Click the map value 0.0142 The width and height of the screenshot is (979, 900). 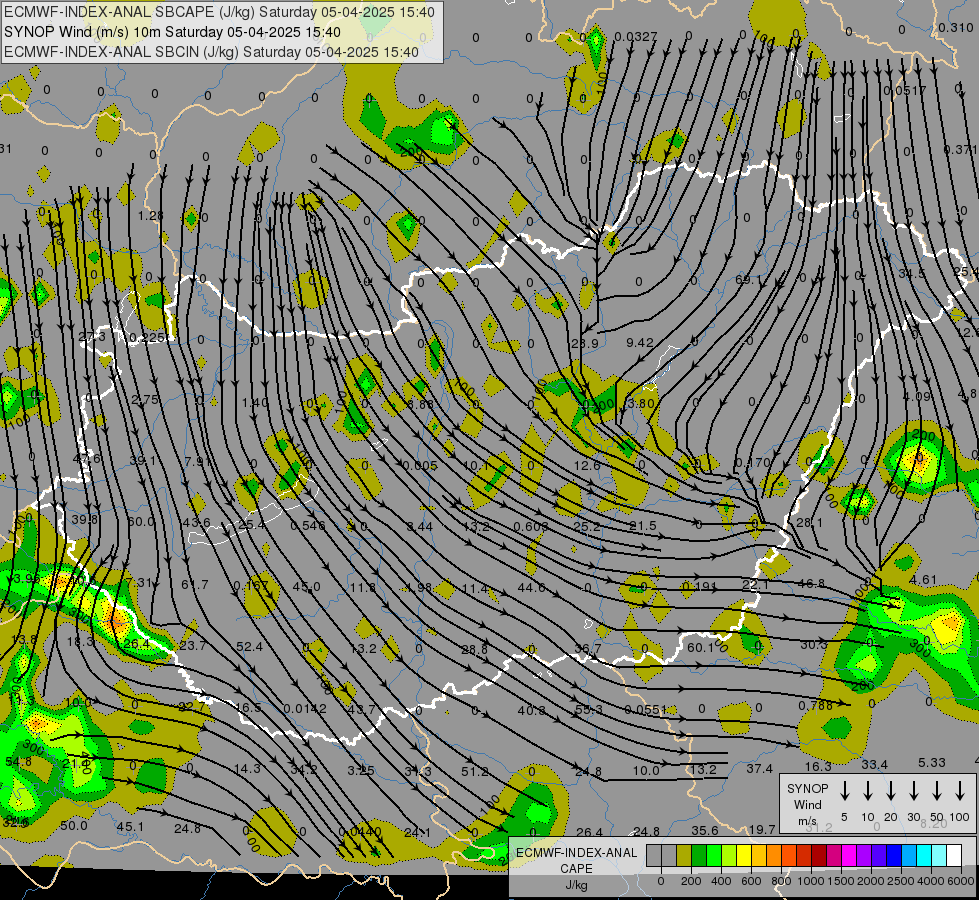[x=305, y=708]
